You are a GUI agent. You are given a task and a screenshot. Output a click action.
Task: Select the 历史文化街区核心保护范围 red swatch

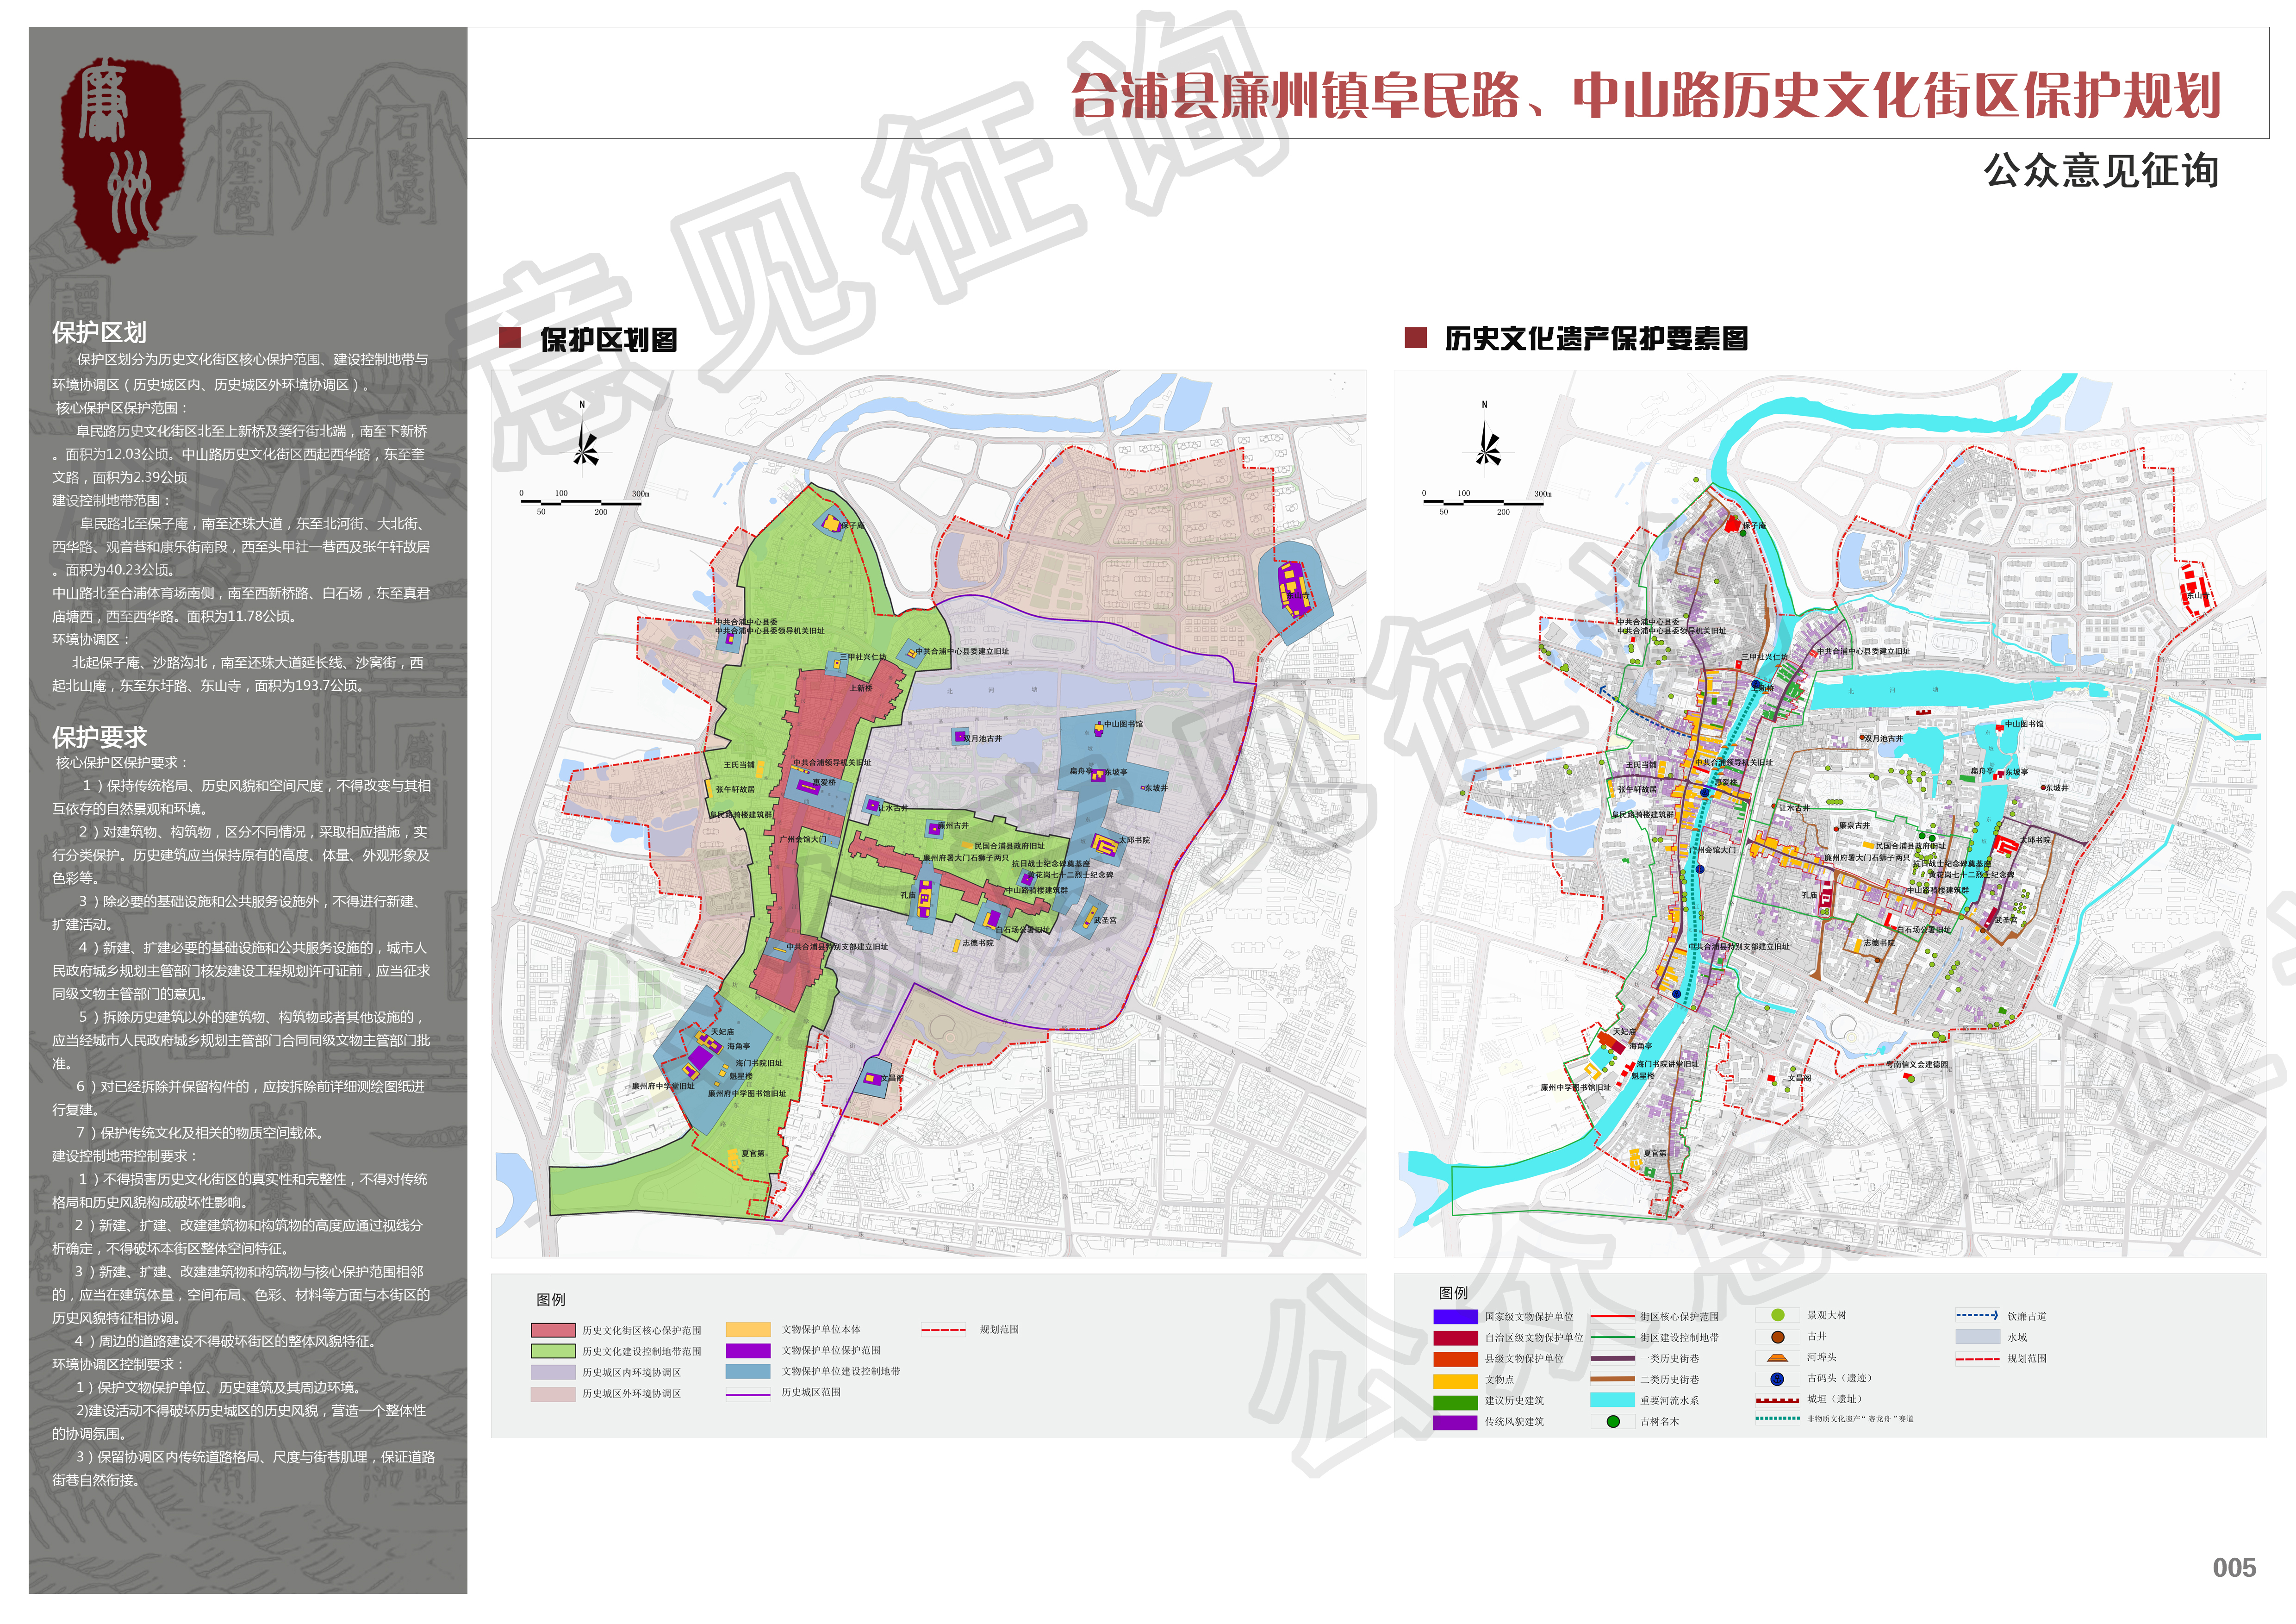[x=553, y=1330]
